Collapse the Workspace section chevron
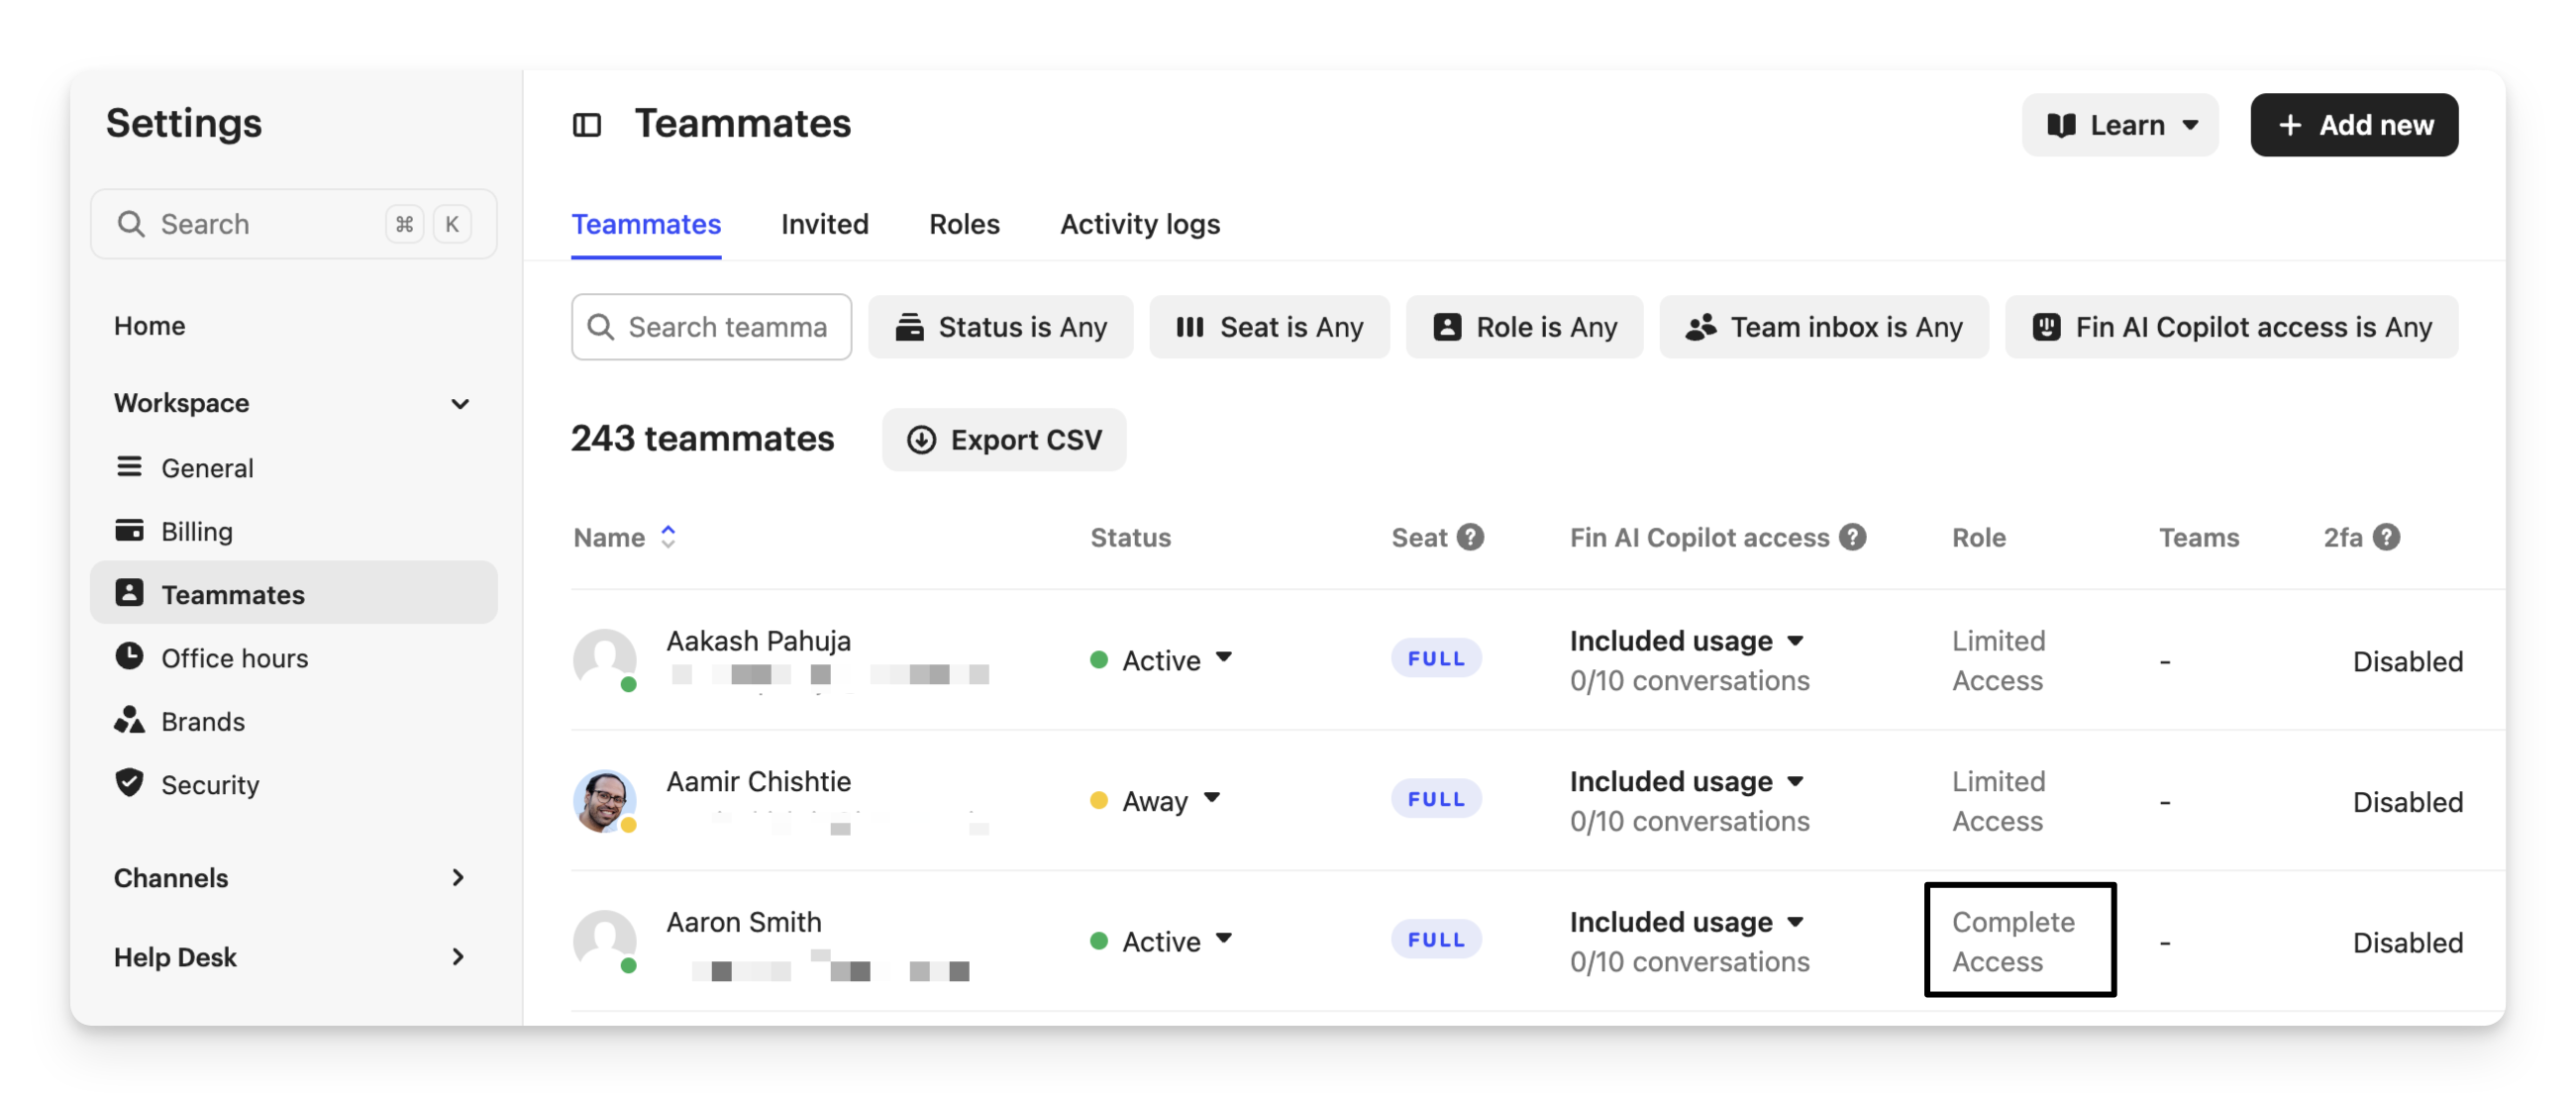 tap(460, 404)
